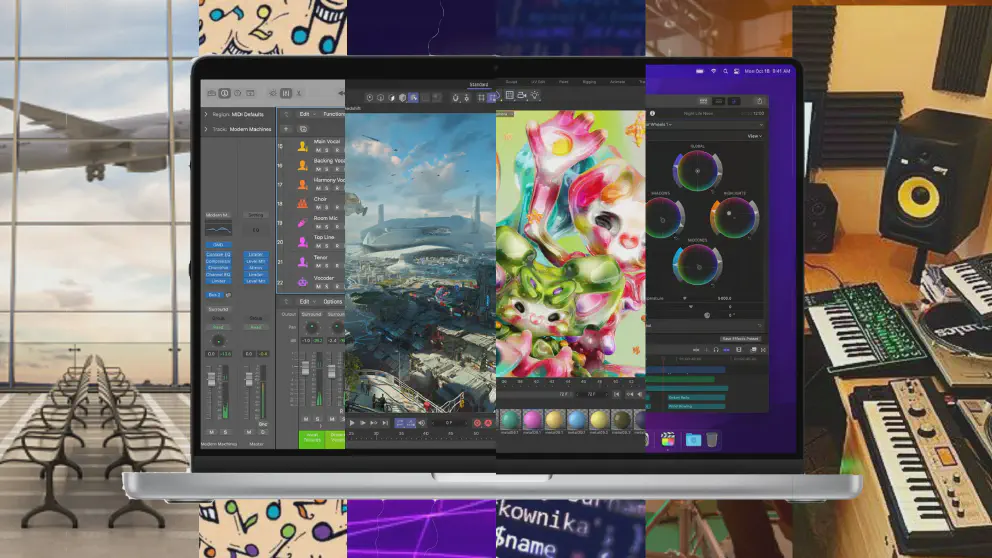The image size is (992, 558).
Task: Duplicate track icon next to plus
Action: tap(303, 129)
